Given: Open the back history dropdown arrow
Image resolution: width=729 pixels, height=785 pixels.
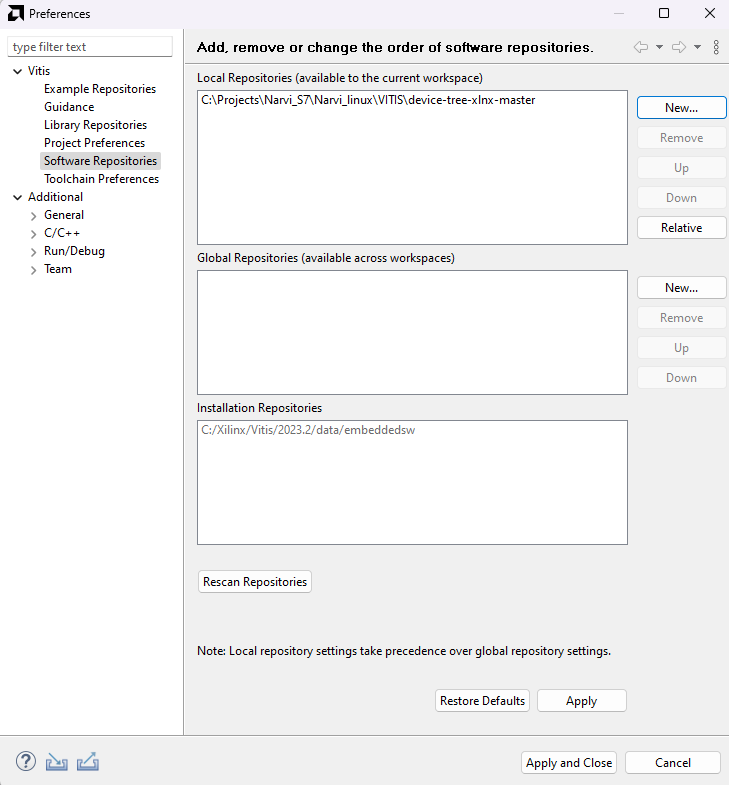Looking at the screenshot, I should coord(659,47).
